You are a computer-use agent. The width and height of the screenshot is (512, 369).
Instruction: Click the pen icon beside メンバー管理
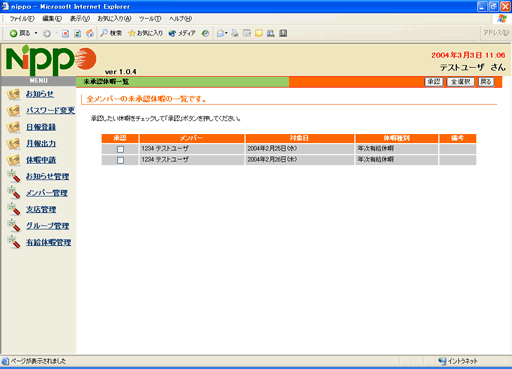click(x=14, y=193)
